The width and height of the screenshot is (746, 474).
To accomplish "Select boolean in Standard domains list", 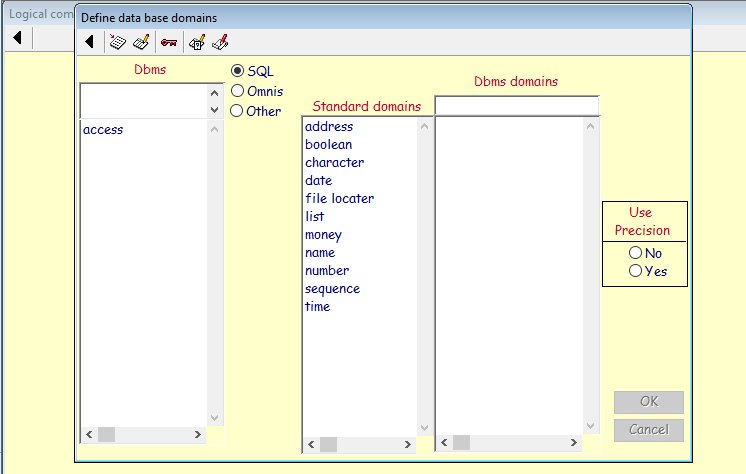I will point(328,145).
